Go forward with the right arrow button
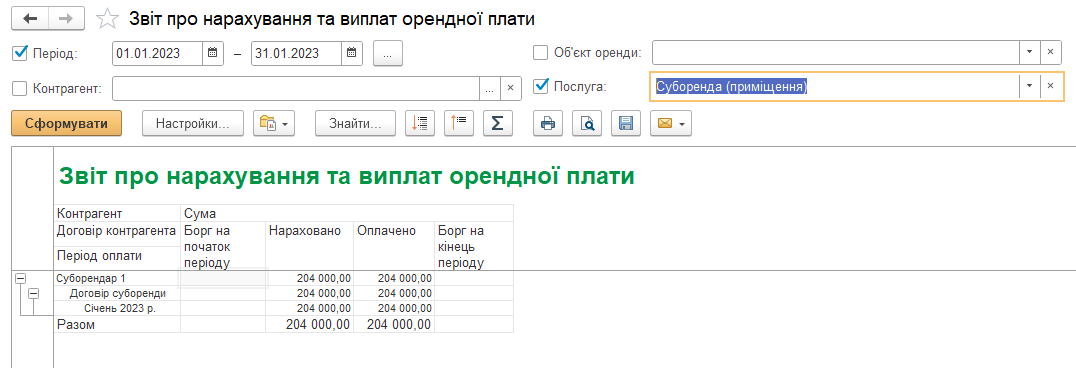The height and width of the screenshot is (368, 1076). [x=67, y=19]
